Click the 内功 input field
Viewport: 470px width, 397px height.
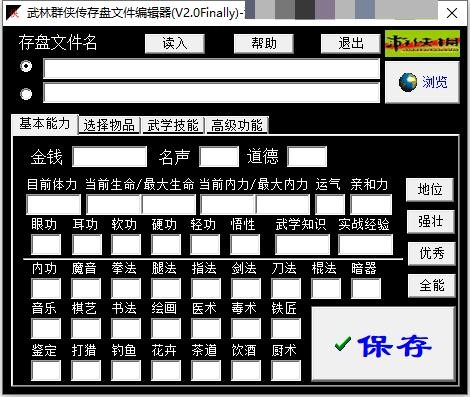point(46,289)
